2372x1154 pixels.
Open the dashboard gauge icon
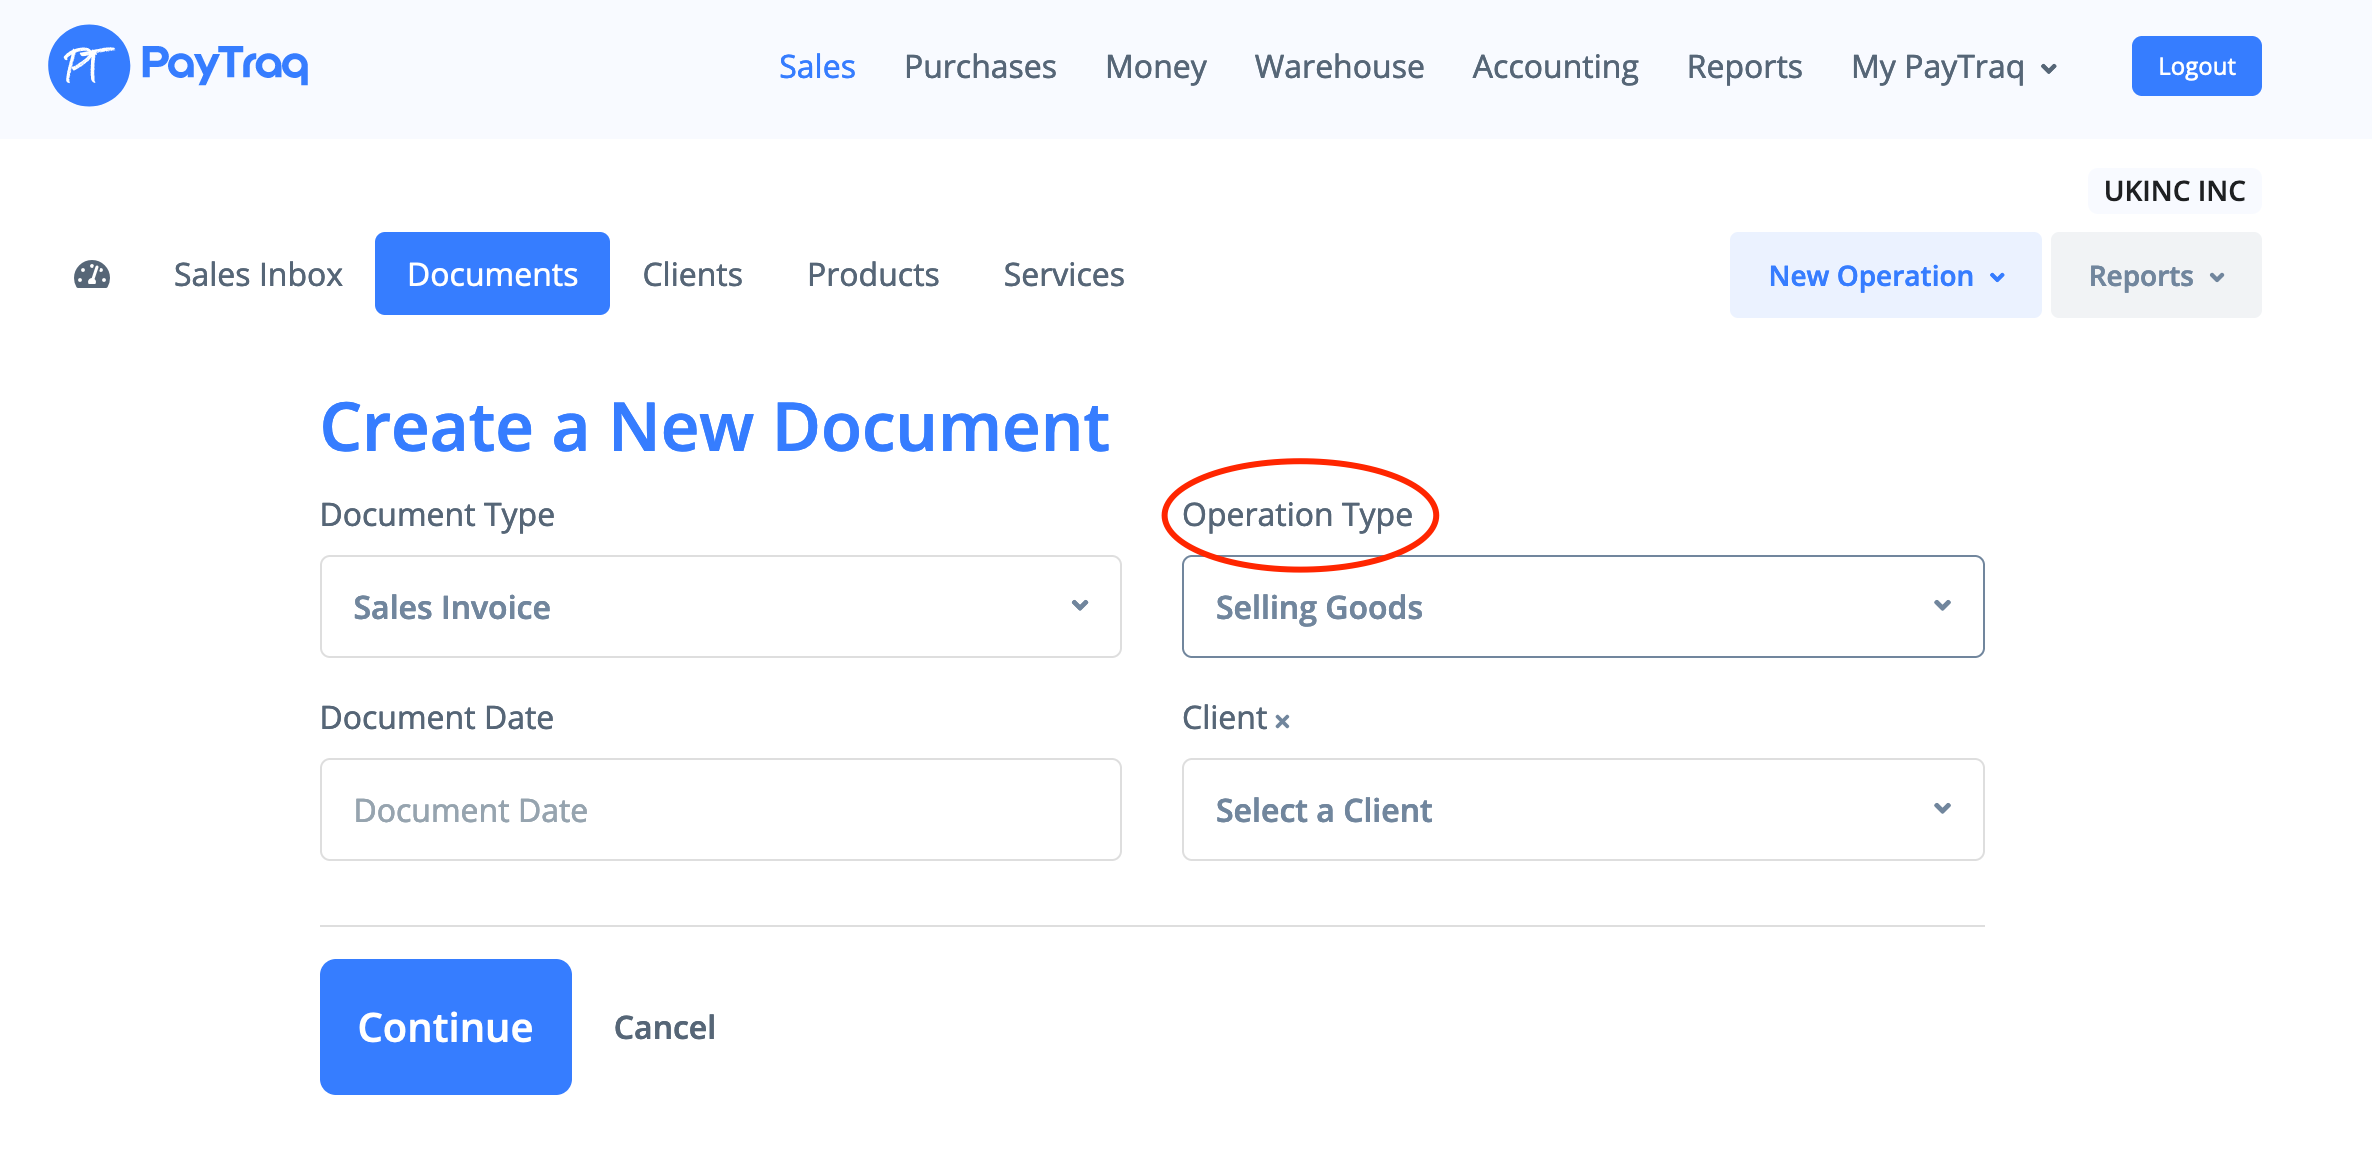(x=92, y=275)
